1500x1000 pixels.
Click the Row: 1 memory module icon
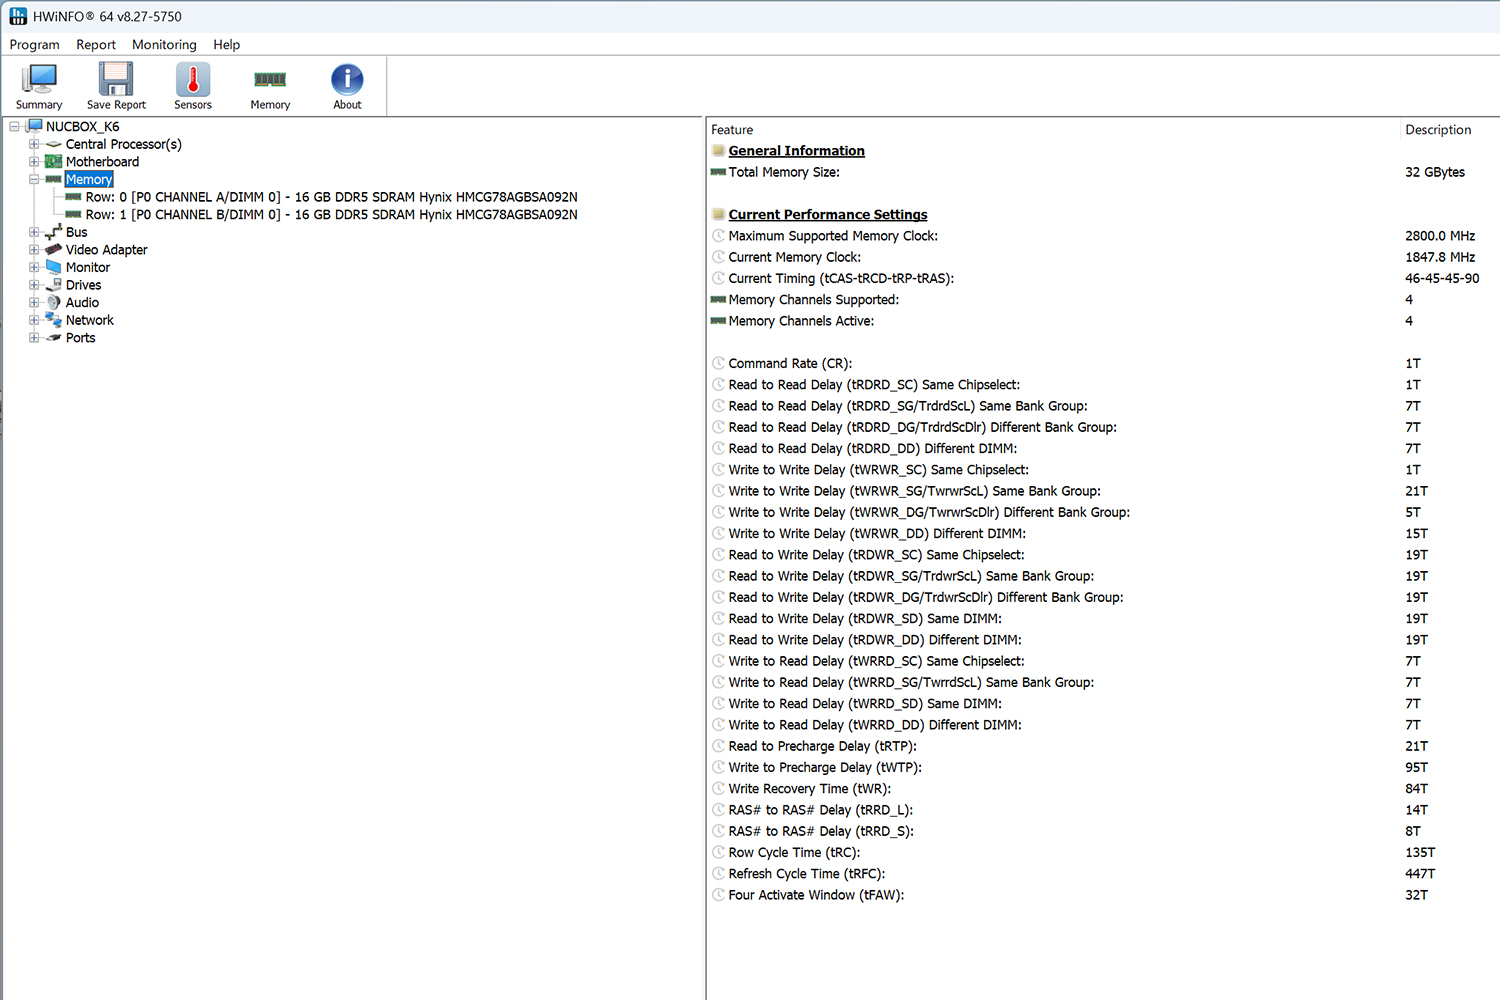pos(73,215)
